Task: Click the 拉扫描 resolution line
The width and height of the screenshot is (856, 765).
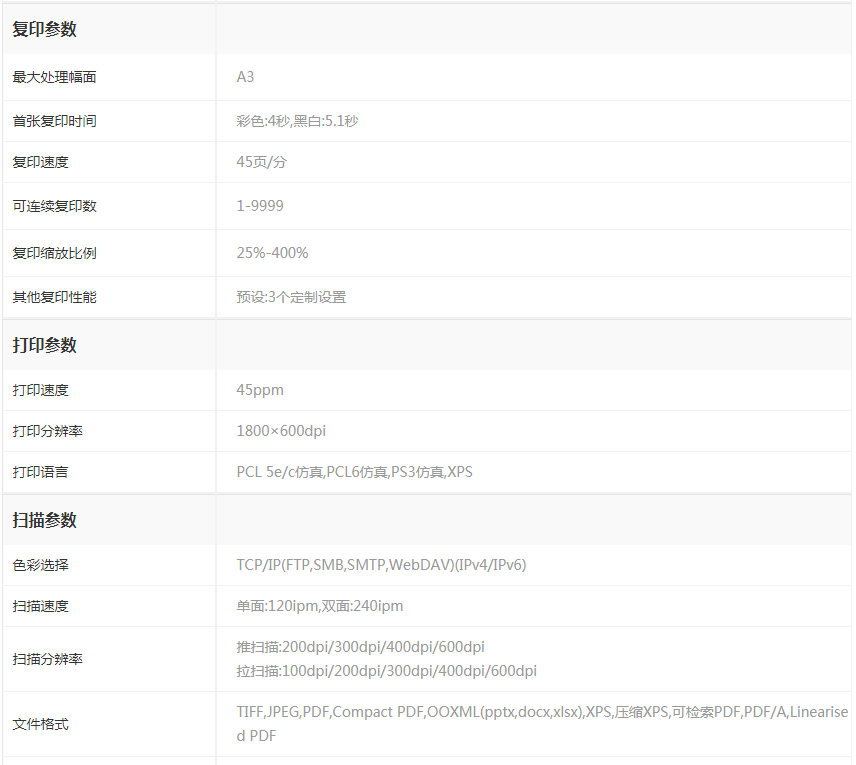Action: point(387,671)
